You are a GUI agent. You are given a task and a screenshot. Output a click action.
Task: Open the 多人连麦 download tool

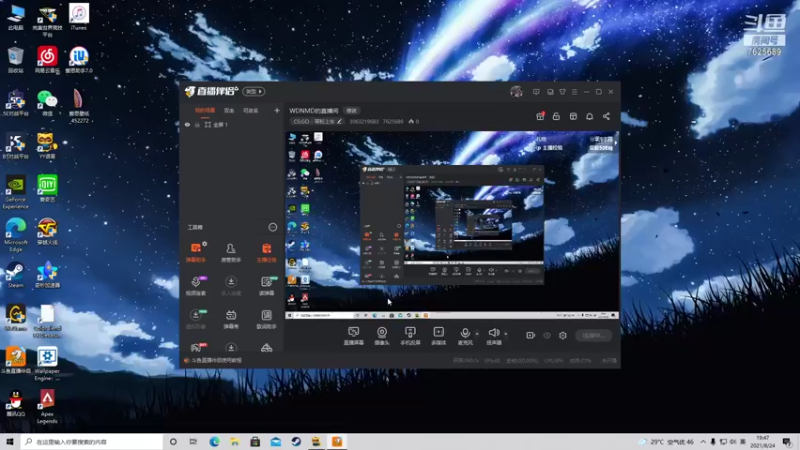pos(231,286)
